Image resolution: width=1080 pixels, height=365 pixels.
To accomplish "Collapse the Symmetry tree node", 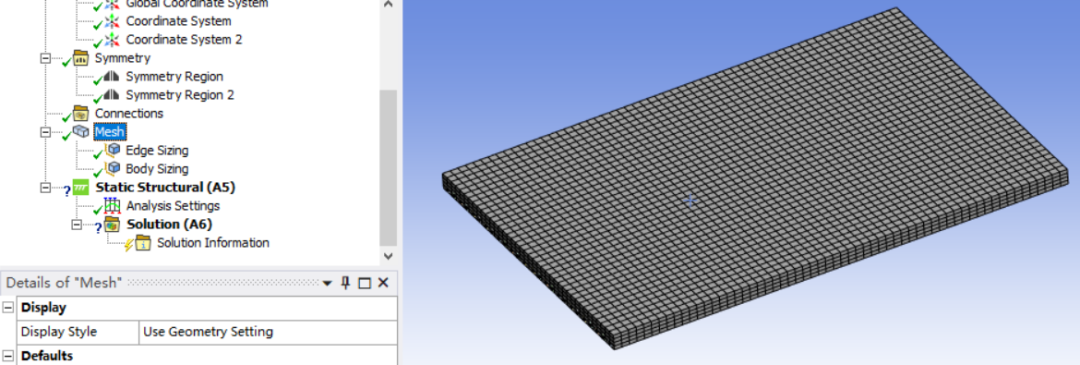I will [46, 59].
